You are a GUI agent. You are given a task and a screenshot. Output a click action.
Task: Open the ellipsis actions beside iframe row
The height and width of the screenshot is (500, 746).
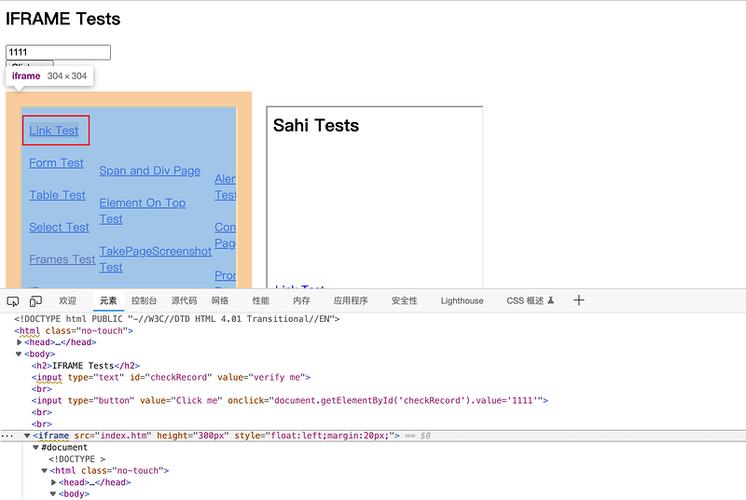(x=7, y=435)
